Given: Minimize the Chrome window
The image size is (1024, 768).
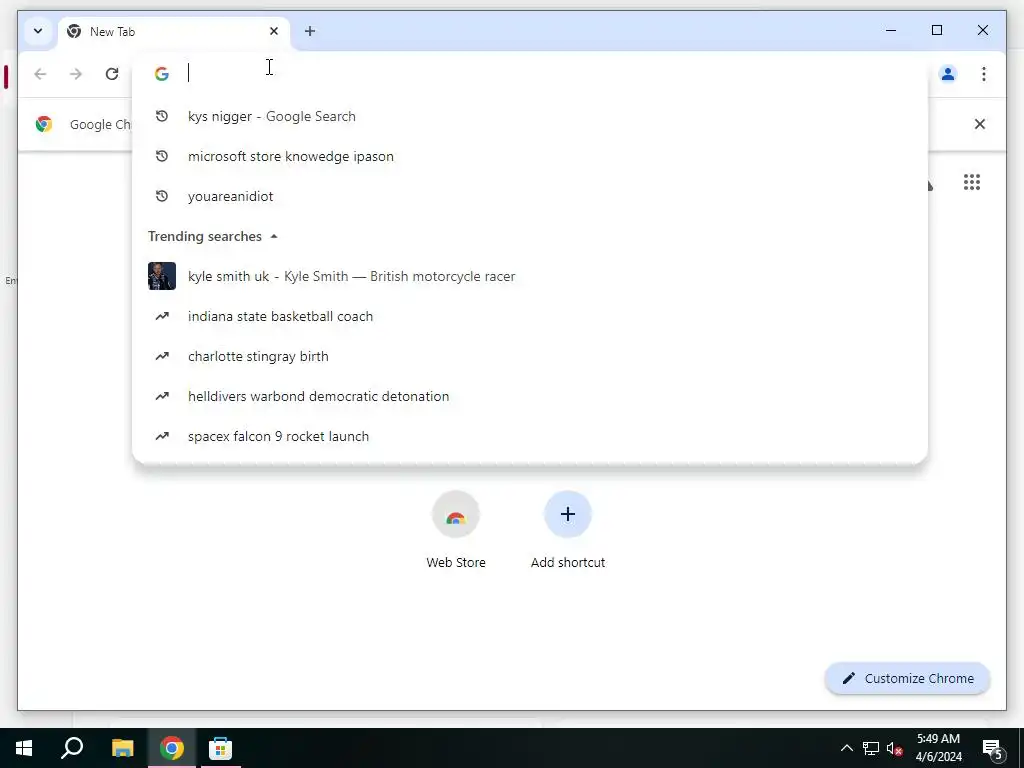Looking at the screenshot, I should 891,31.
